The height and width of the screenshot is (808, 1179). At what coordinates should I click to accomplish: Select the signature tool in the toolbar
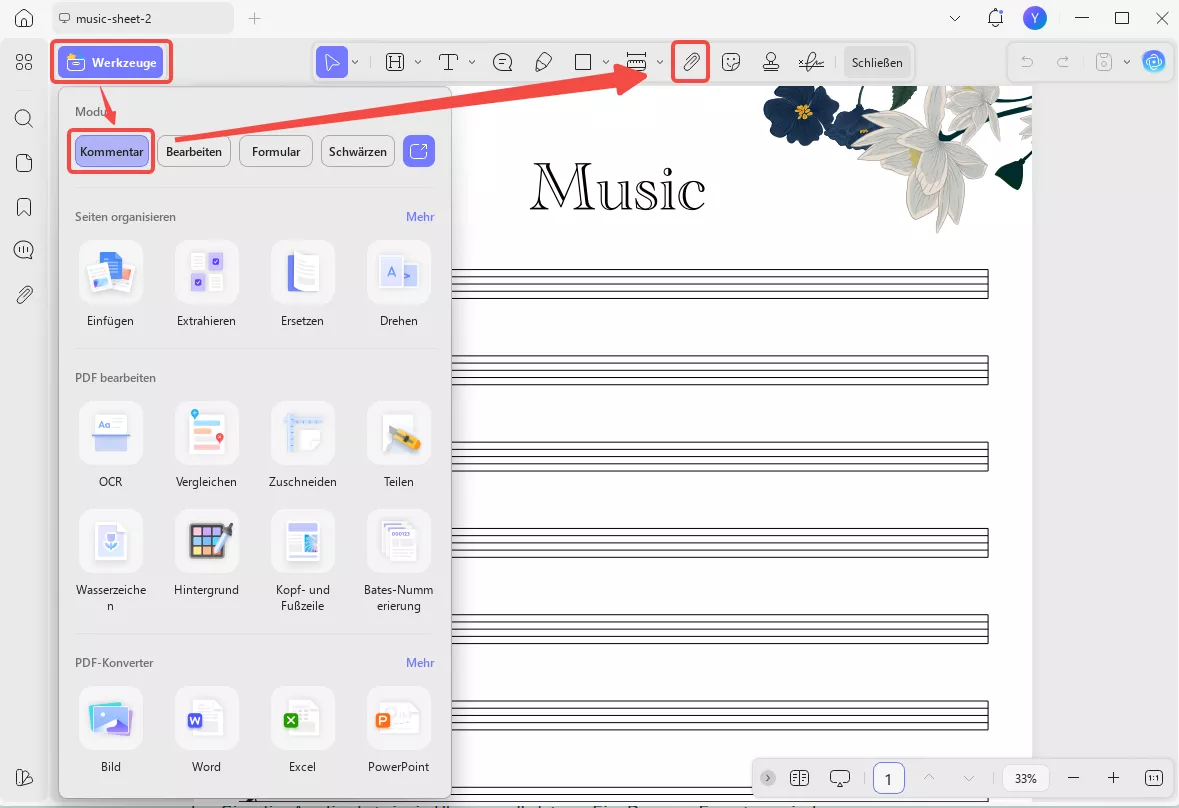point(810,61)
